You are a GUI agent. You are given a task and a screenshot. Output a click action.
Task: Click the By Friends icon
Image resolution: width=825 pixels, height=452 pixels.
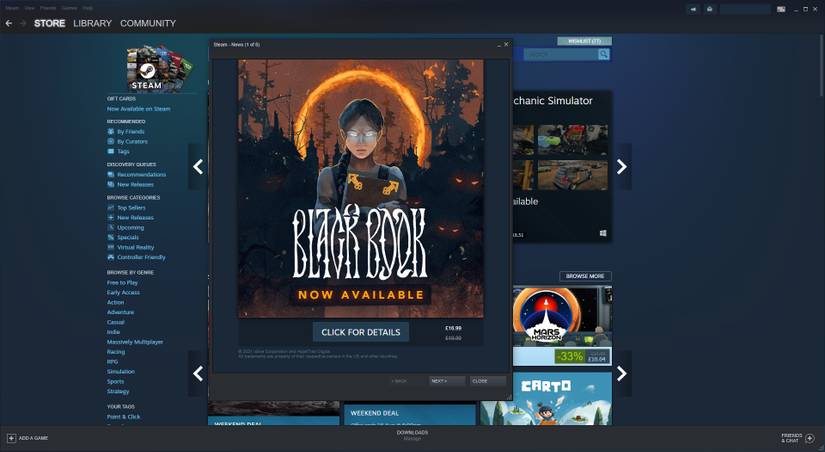110,132
